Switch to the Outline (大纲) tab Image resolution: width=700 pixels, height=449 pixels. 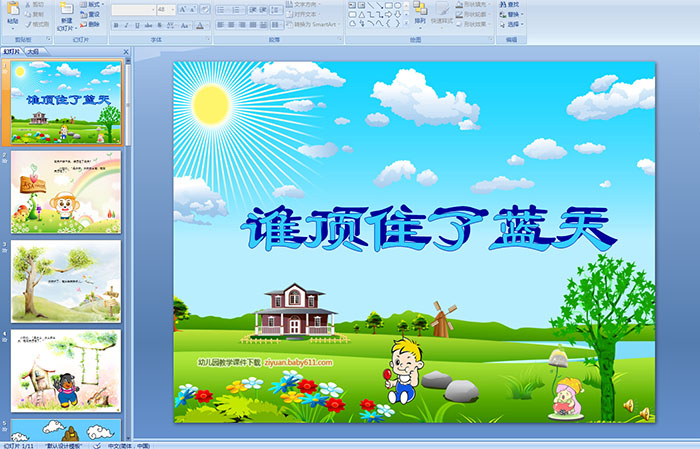(34, 51)
